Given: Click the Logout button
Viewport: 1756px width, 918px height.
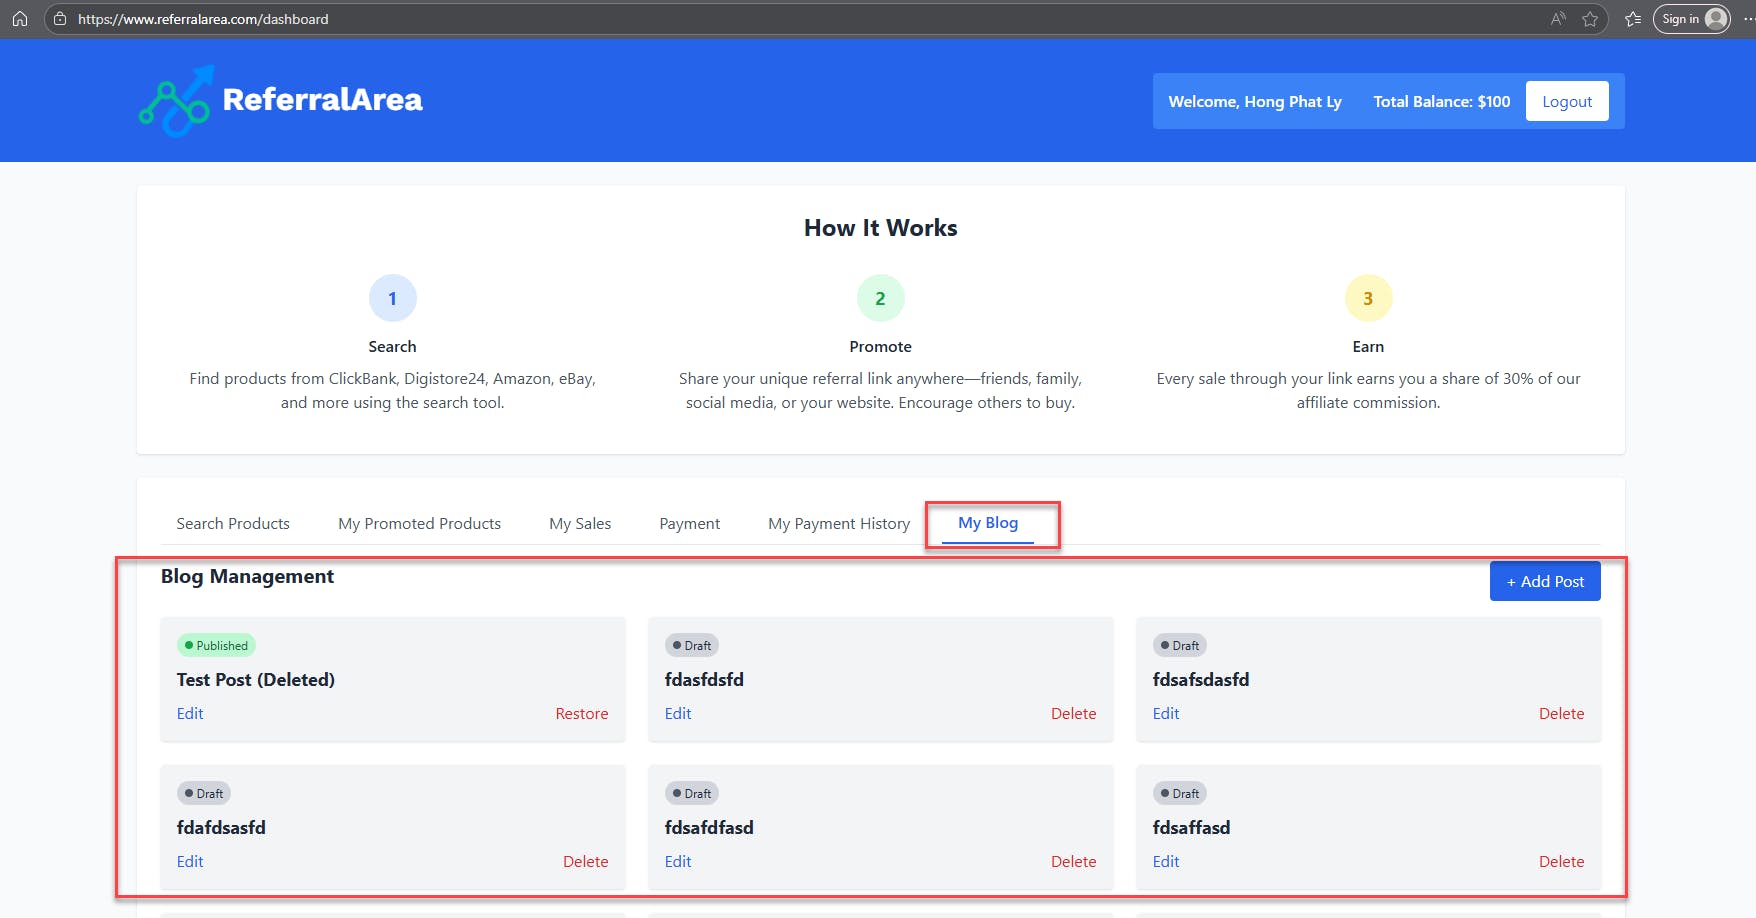Looking at the screenshot, I should click(1567, 101).
